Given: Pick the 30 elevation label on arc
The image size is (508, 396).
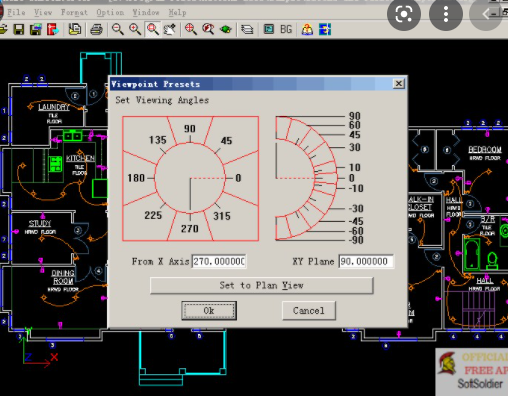Looking at the screenshot, I should (x=355, y=147).
